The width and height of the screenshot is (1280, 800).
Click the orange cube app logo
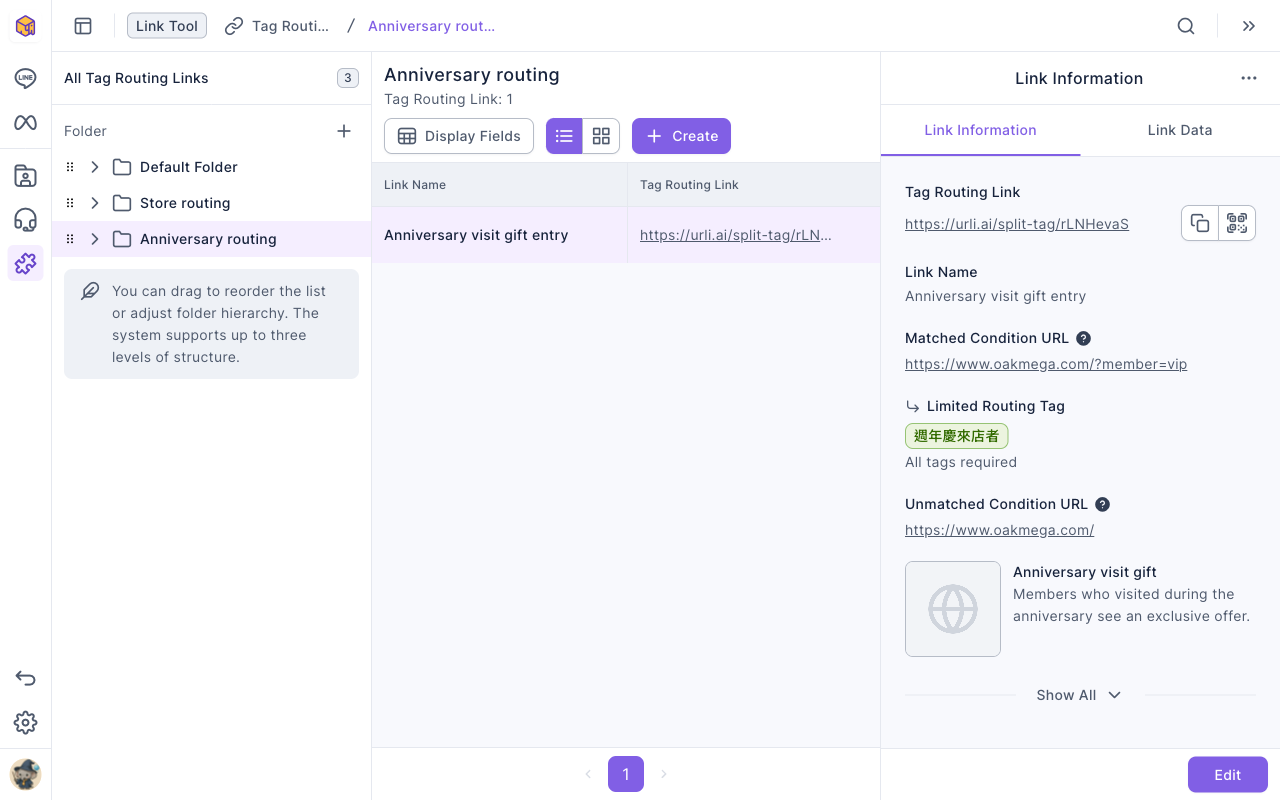(25, 26)
